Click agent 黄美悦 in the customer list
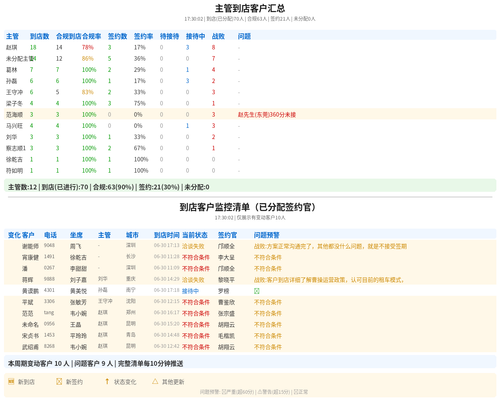 click(x=78, y=291)
